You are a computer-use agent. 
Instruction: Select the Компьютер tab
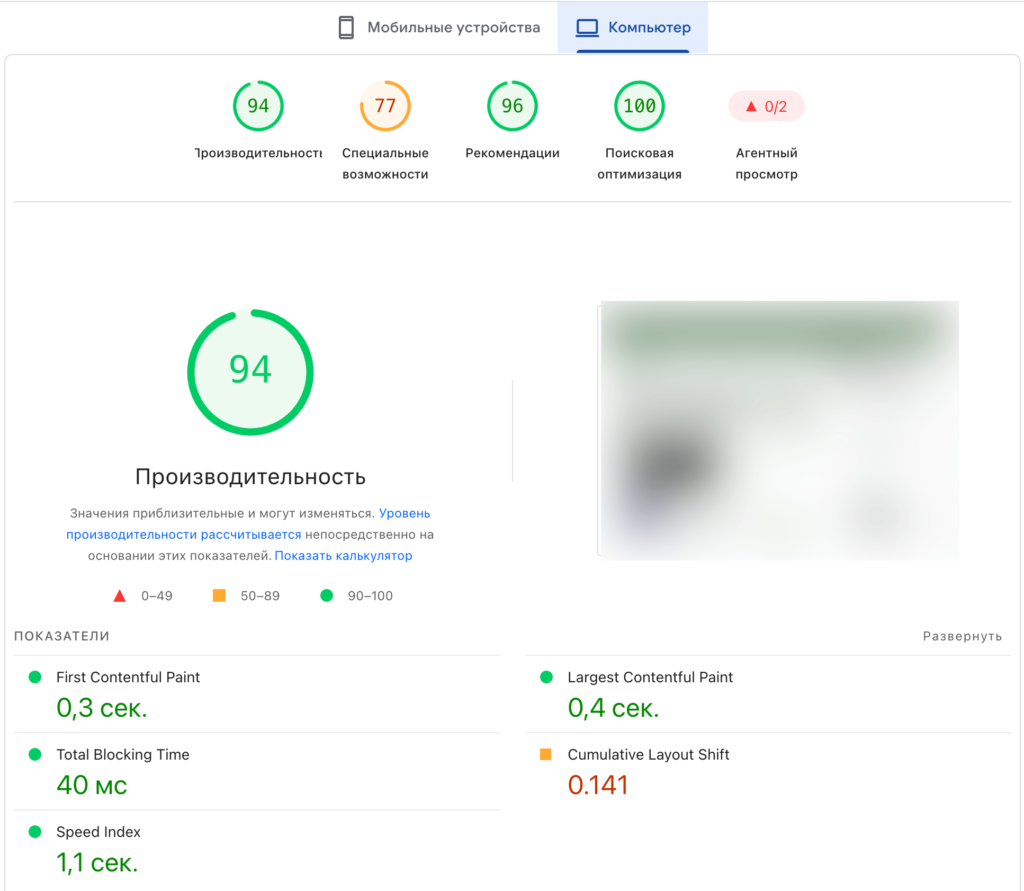[633, 27]
